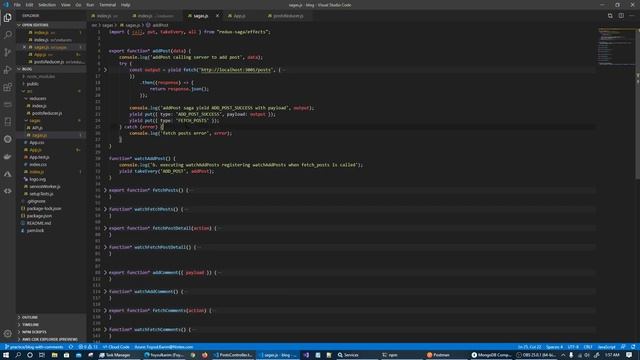Open the Selection menu
Viewport: 640px width, 360px height.
tap(47, 5)
